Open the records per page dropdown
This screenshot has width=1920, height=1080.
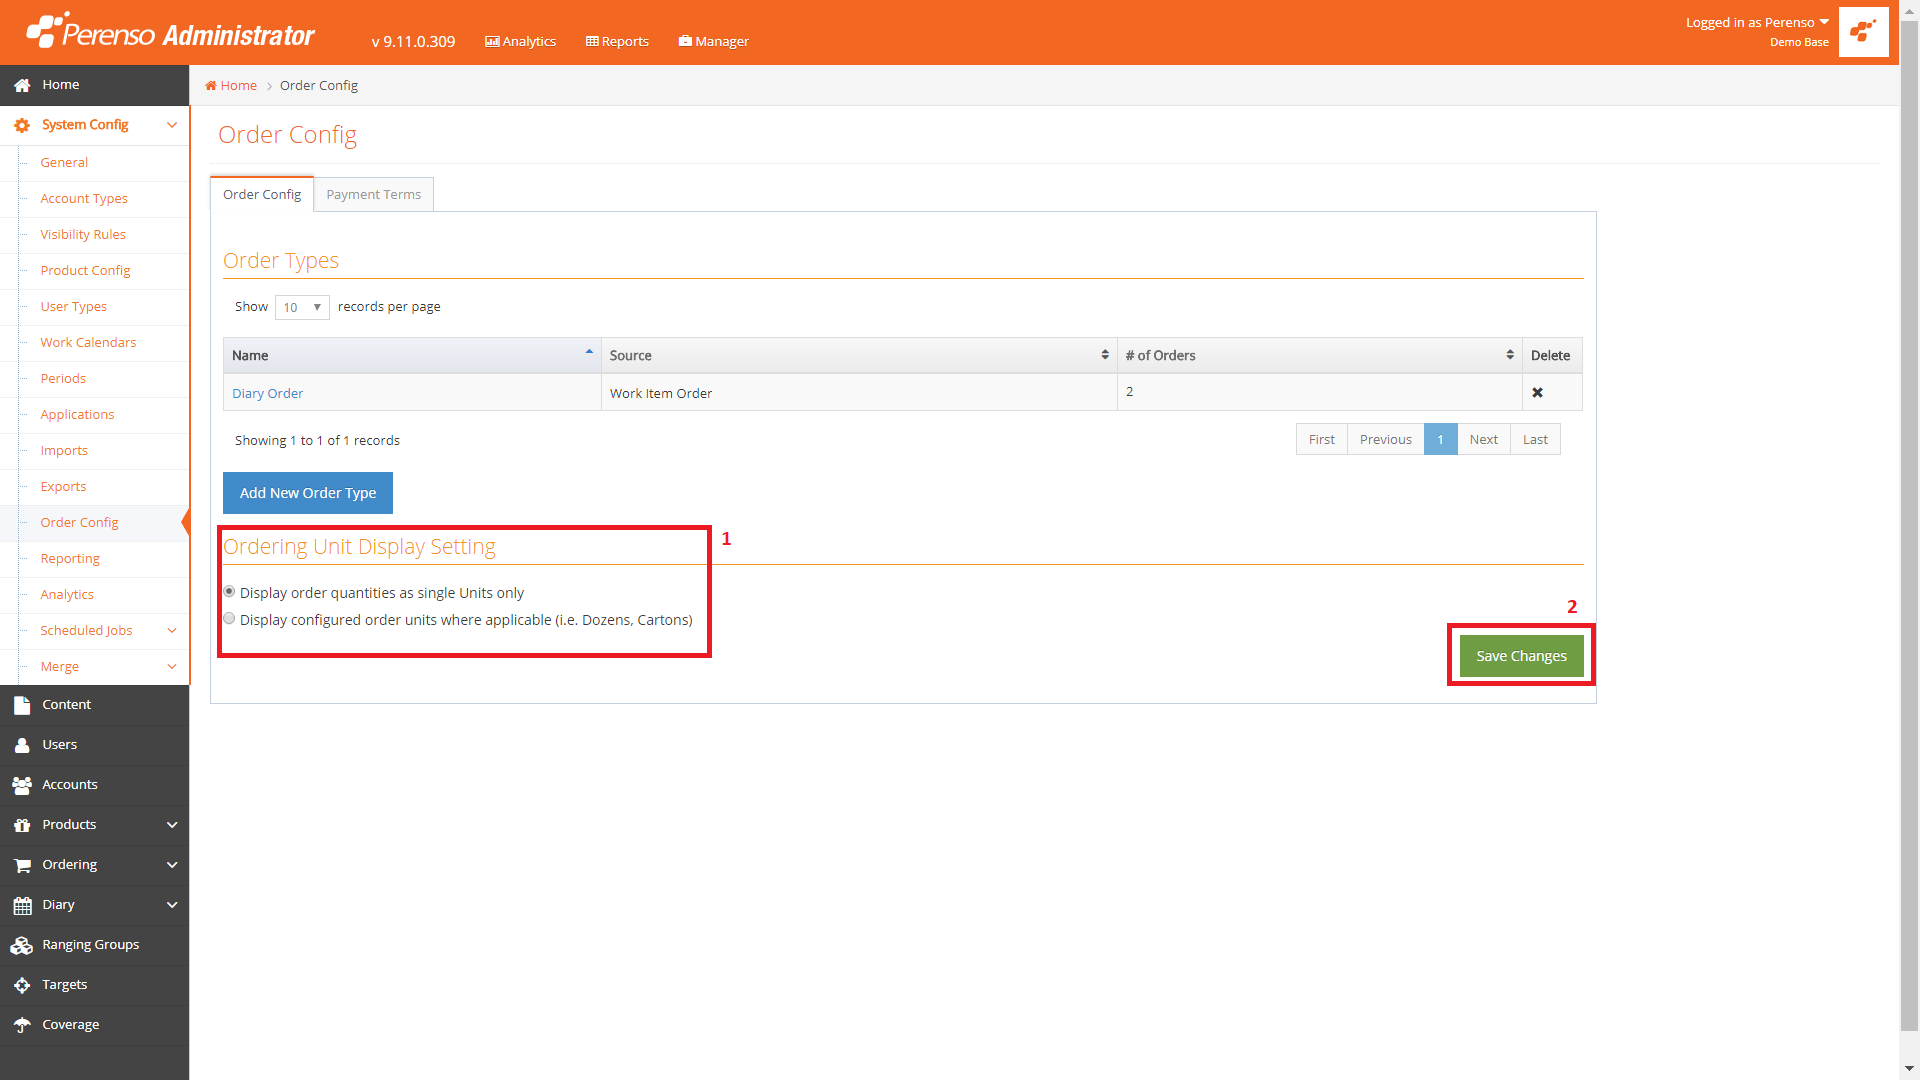[301, 307]
